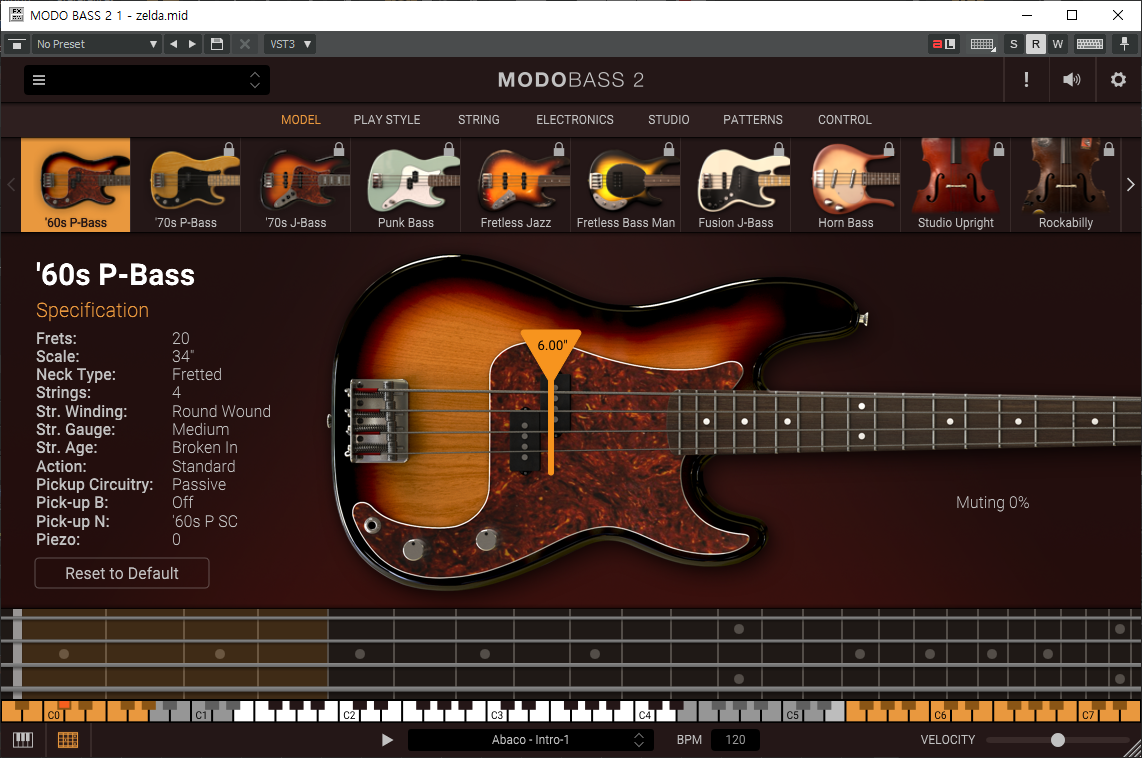The image size is (1142, 758).
Task: Choose the Fretless Jazz model thumbnail
Action: pos(516,185)
